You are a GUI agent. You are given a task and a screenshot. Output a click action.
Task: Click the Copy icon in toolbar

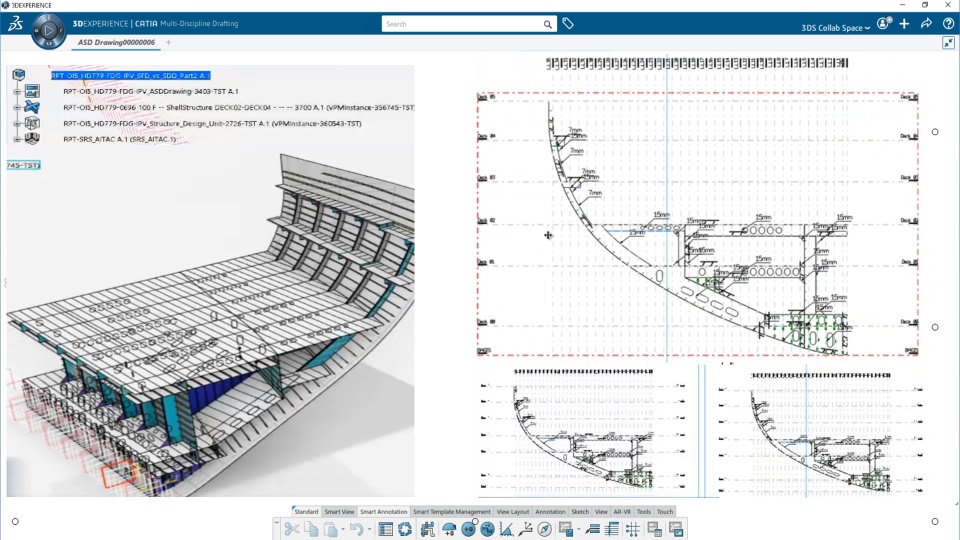(311, 529)
